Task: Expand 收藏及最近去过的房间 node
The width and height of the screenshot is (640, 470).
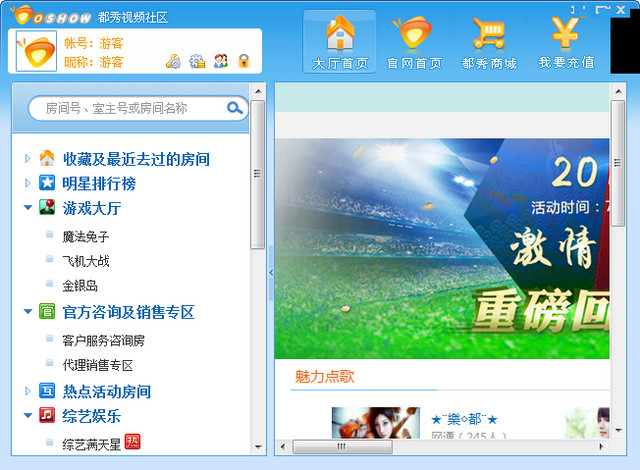Action: [x=27, y=159]
